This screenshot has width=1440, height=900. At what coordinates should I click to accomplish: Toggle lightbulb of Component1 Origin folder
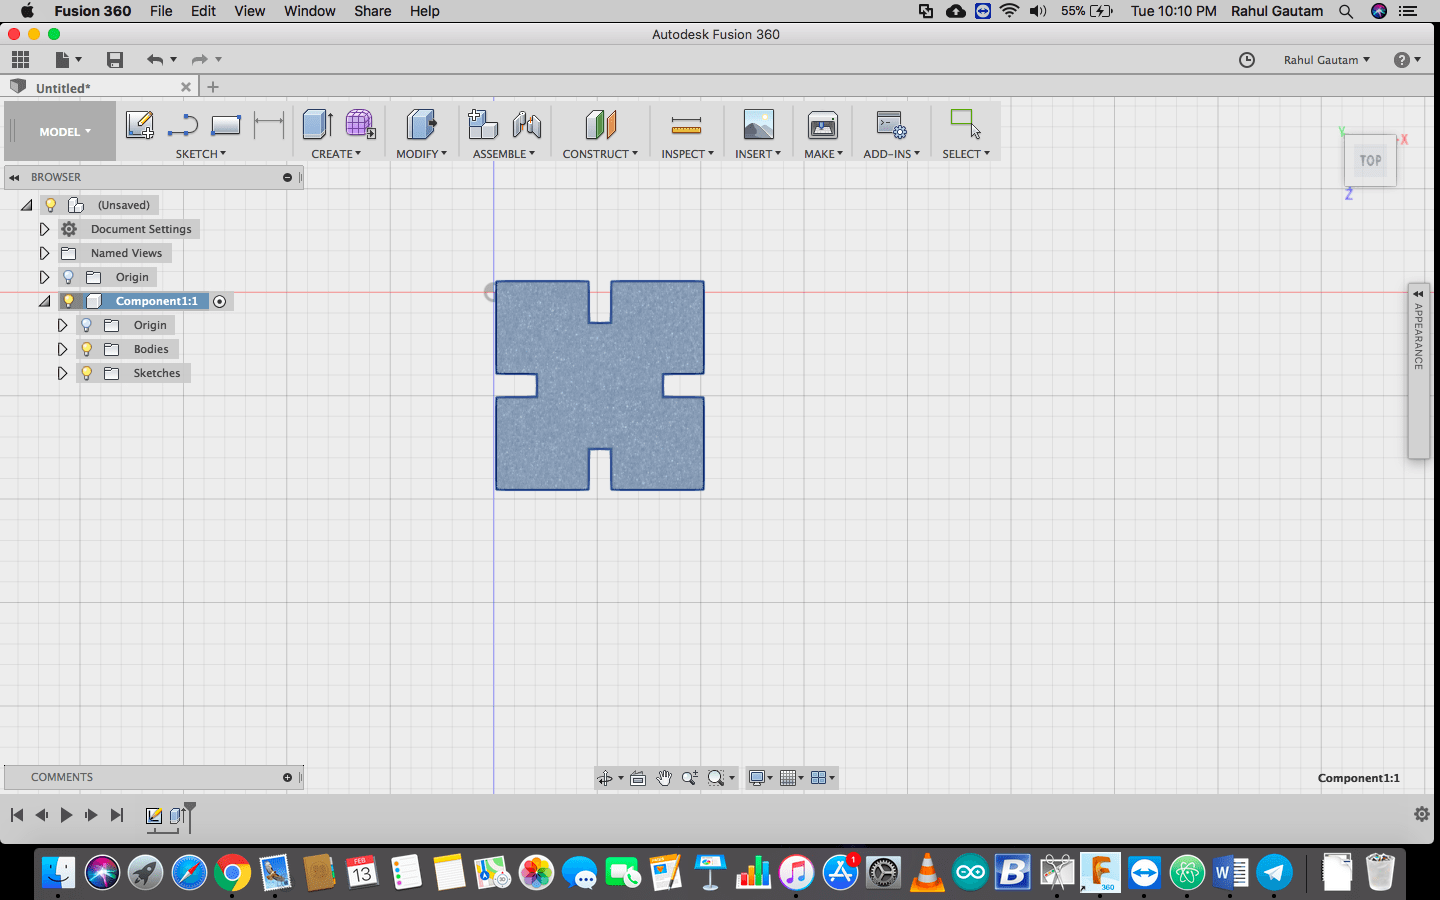87,325
